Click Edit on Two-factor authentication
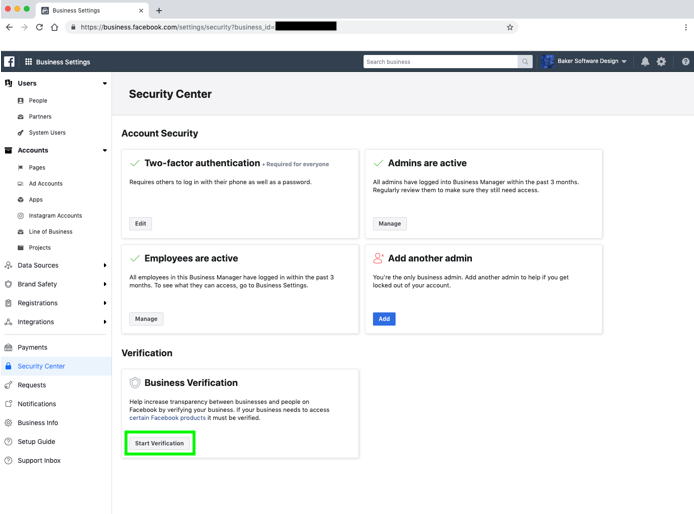The height and width of the screenshot is (514, 694). click(140, 224)
